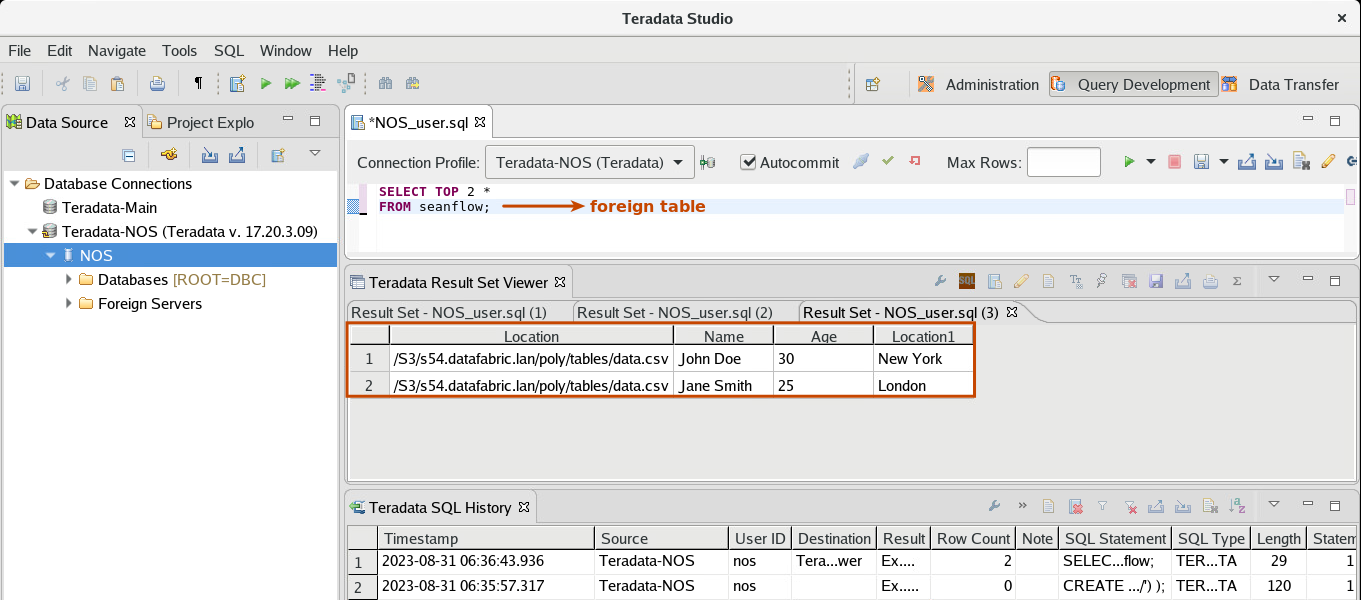1361x600 pixels.
Task: Click the export icon in Data Source Explorer toolbar
Action: [x=237, y=155]
